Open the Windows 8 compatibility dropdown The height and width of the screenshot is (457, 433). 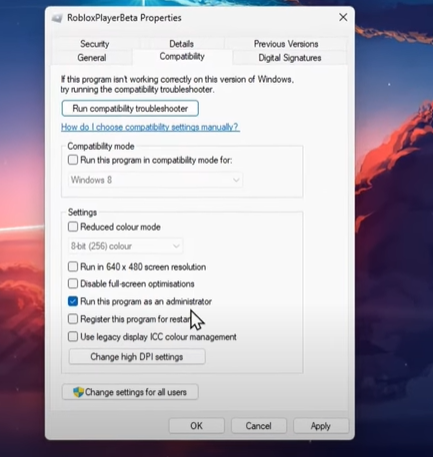coord(155,180)
